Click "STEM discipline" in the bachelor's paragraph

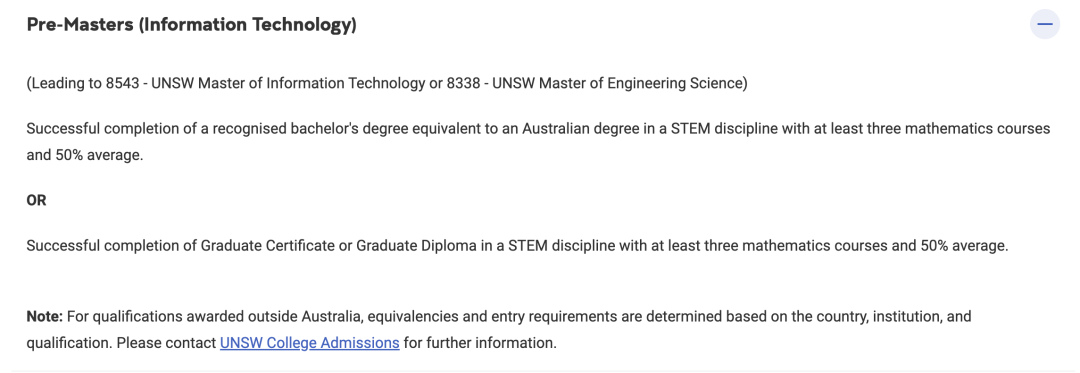[x=711, y=129]
